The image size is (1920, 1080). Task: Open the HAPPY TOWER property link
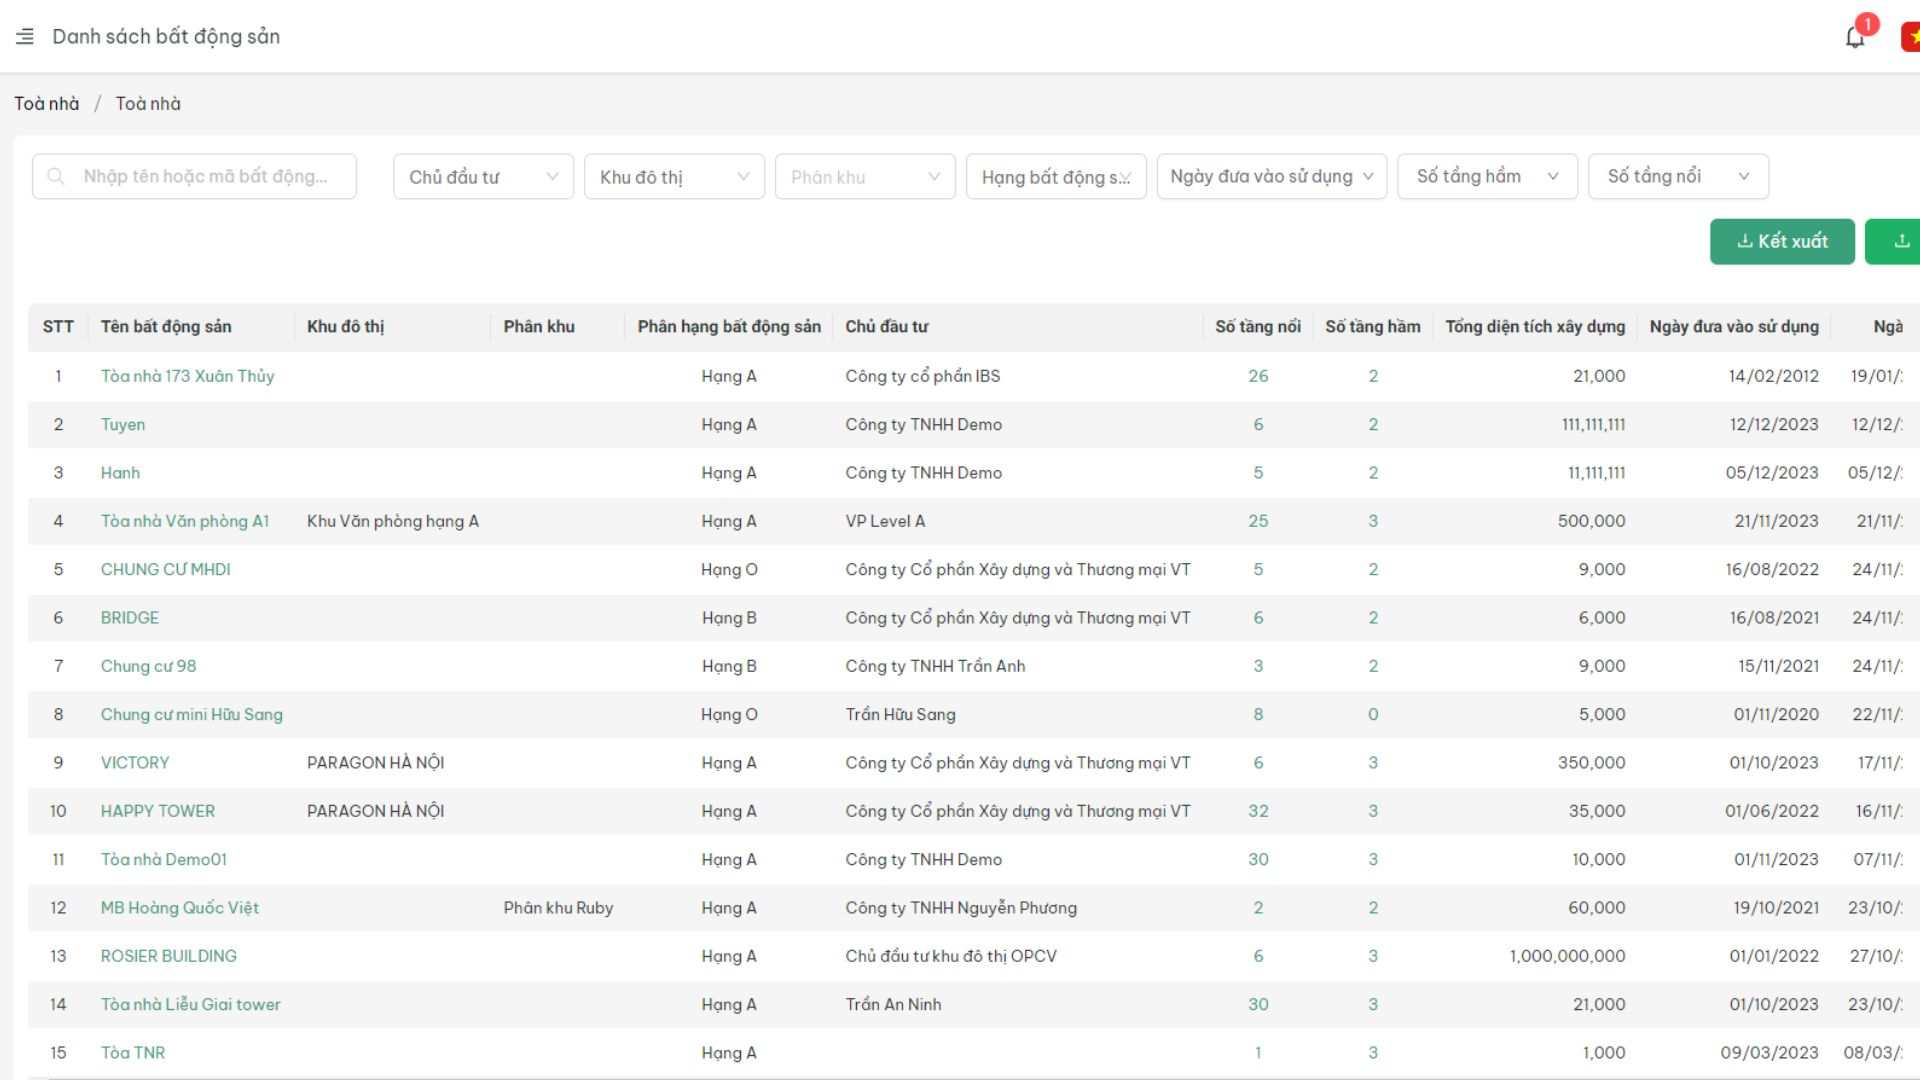[x=158, y=811]
